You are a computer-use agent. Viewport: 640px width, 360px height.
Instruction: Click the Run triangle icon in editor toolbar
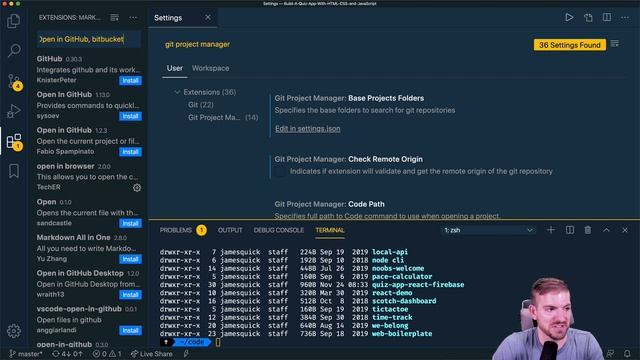tap(569, 18)
